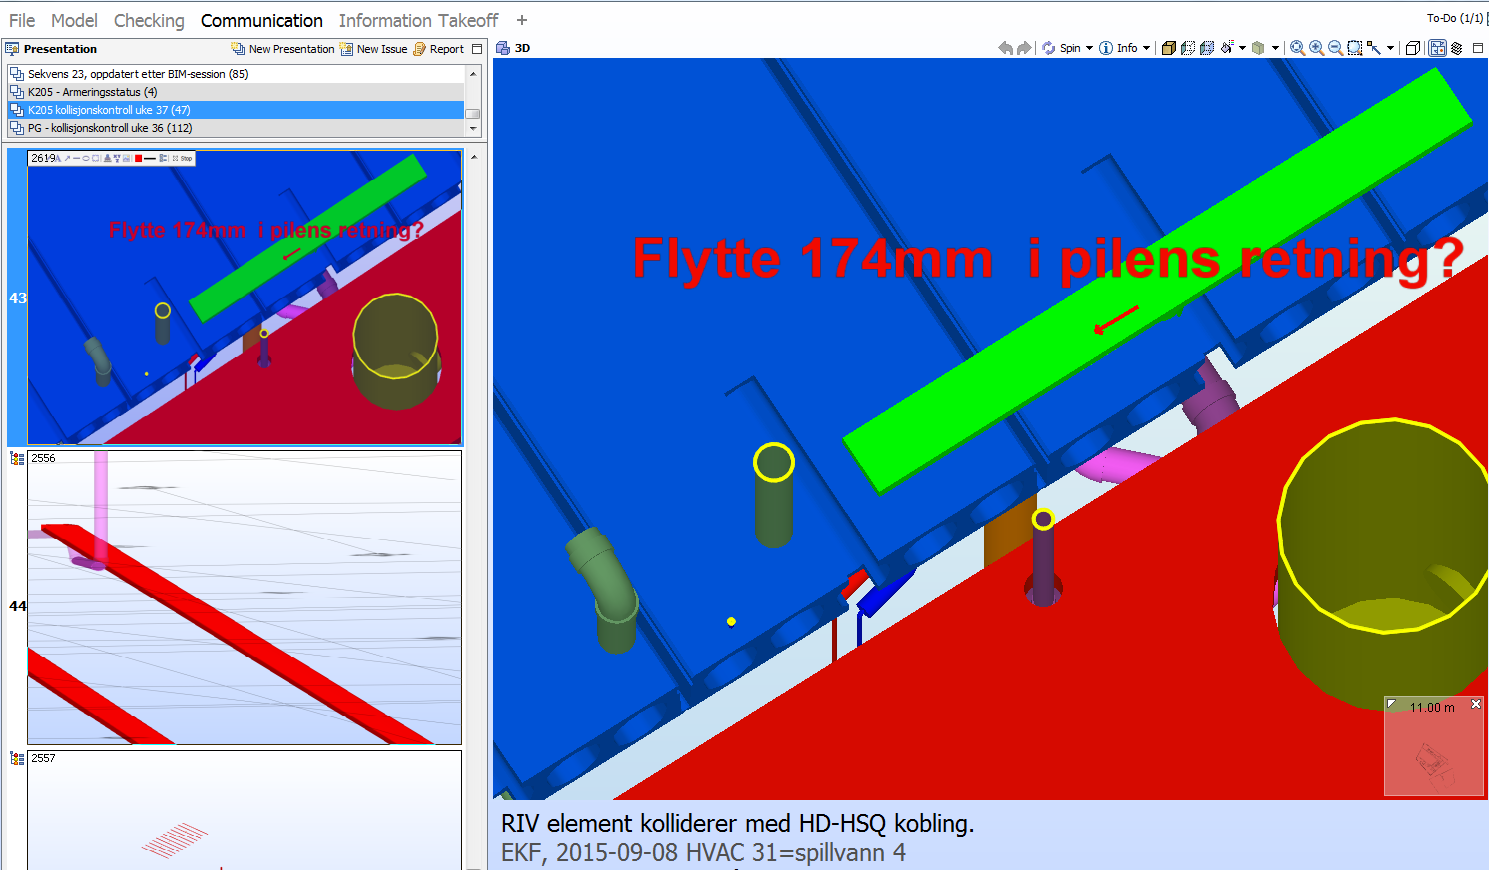The width and height of the screenshot is (1489, 870).
Task: Click the ellipse markup tool in slide toolbar
Action: tap(86, 158)
